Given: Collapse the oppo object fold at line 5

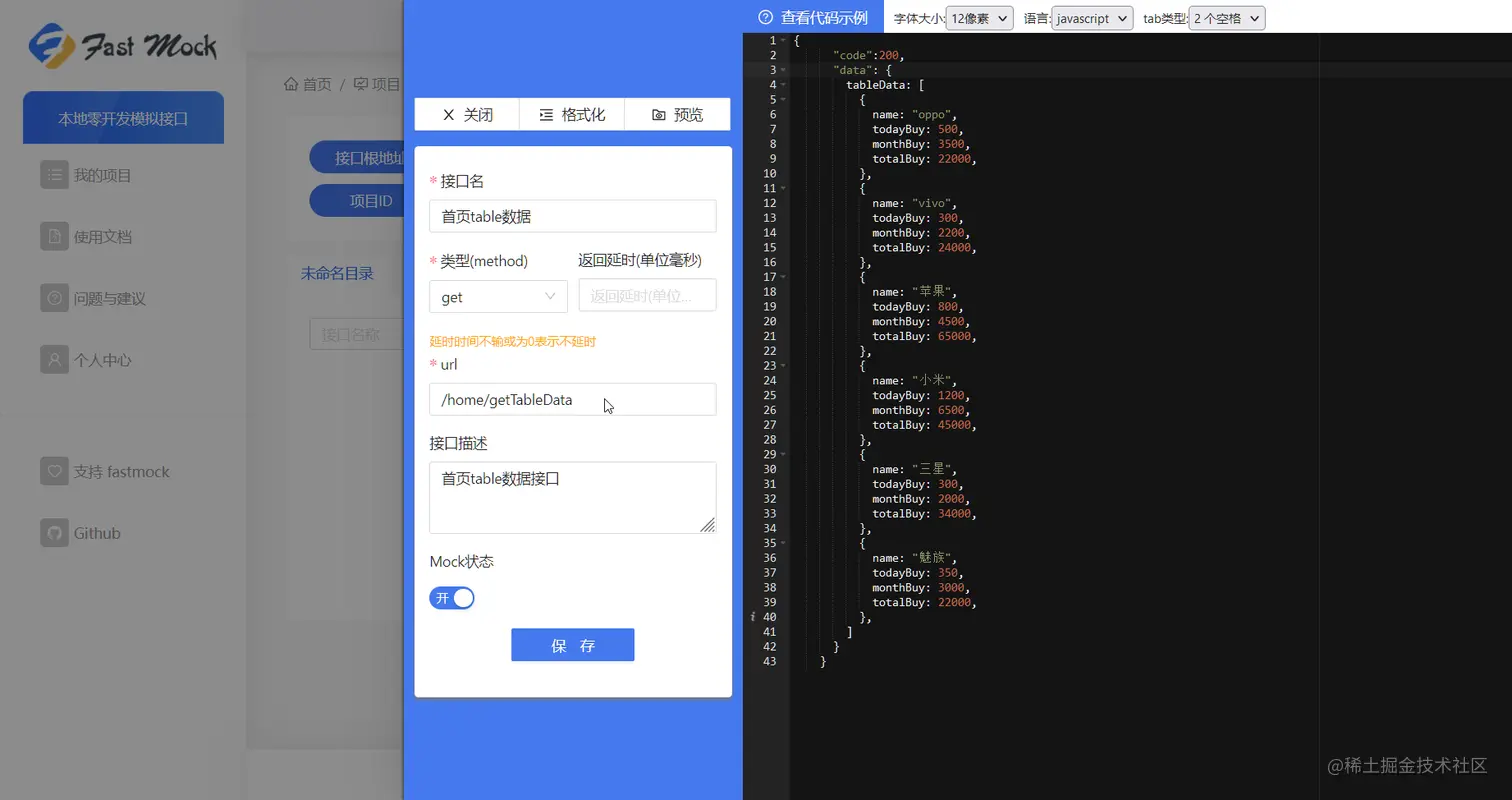Looking at the screenshot, I should coord(784,99).
